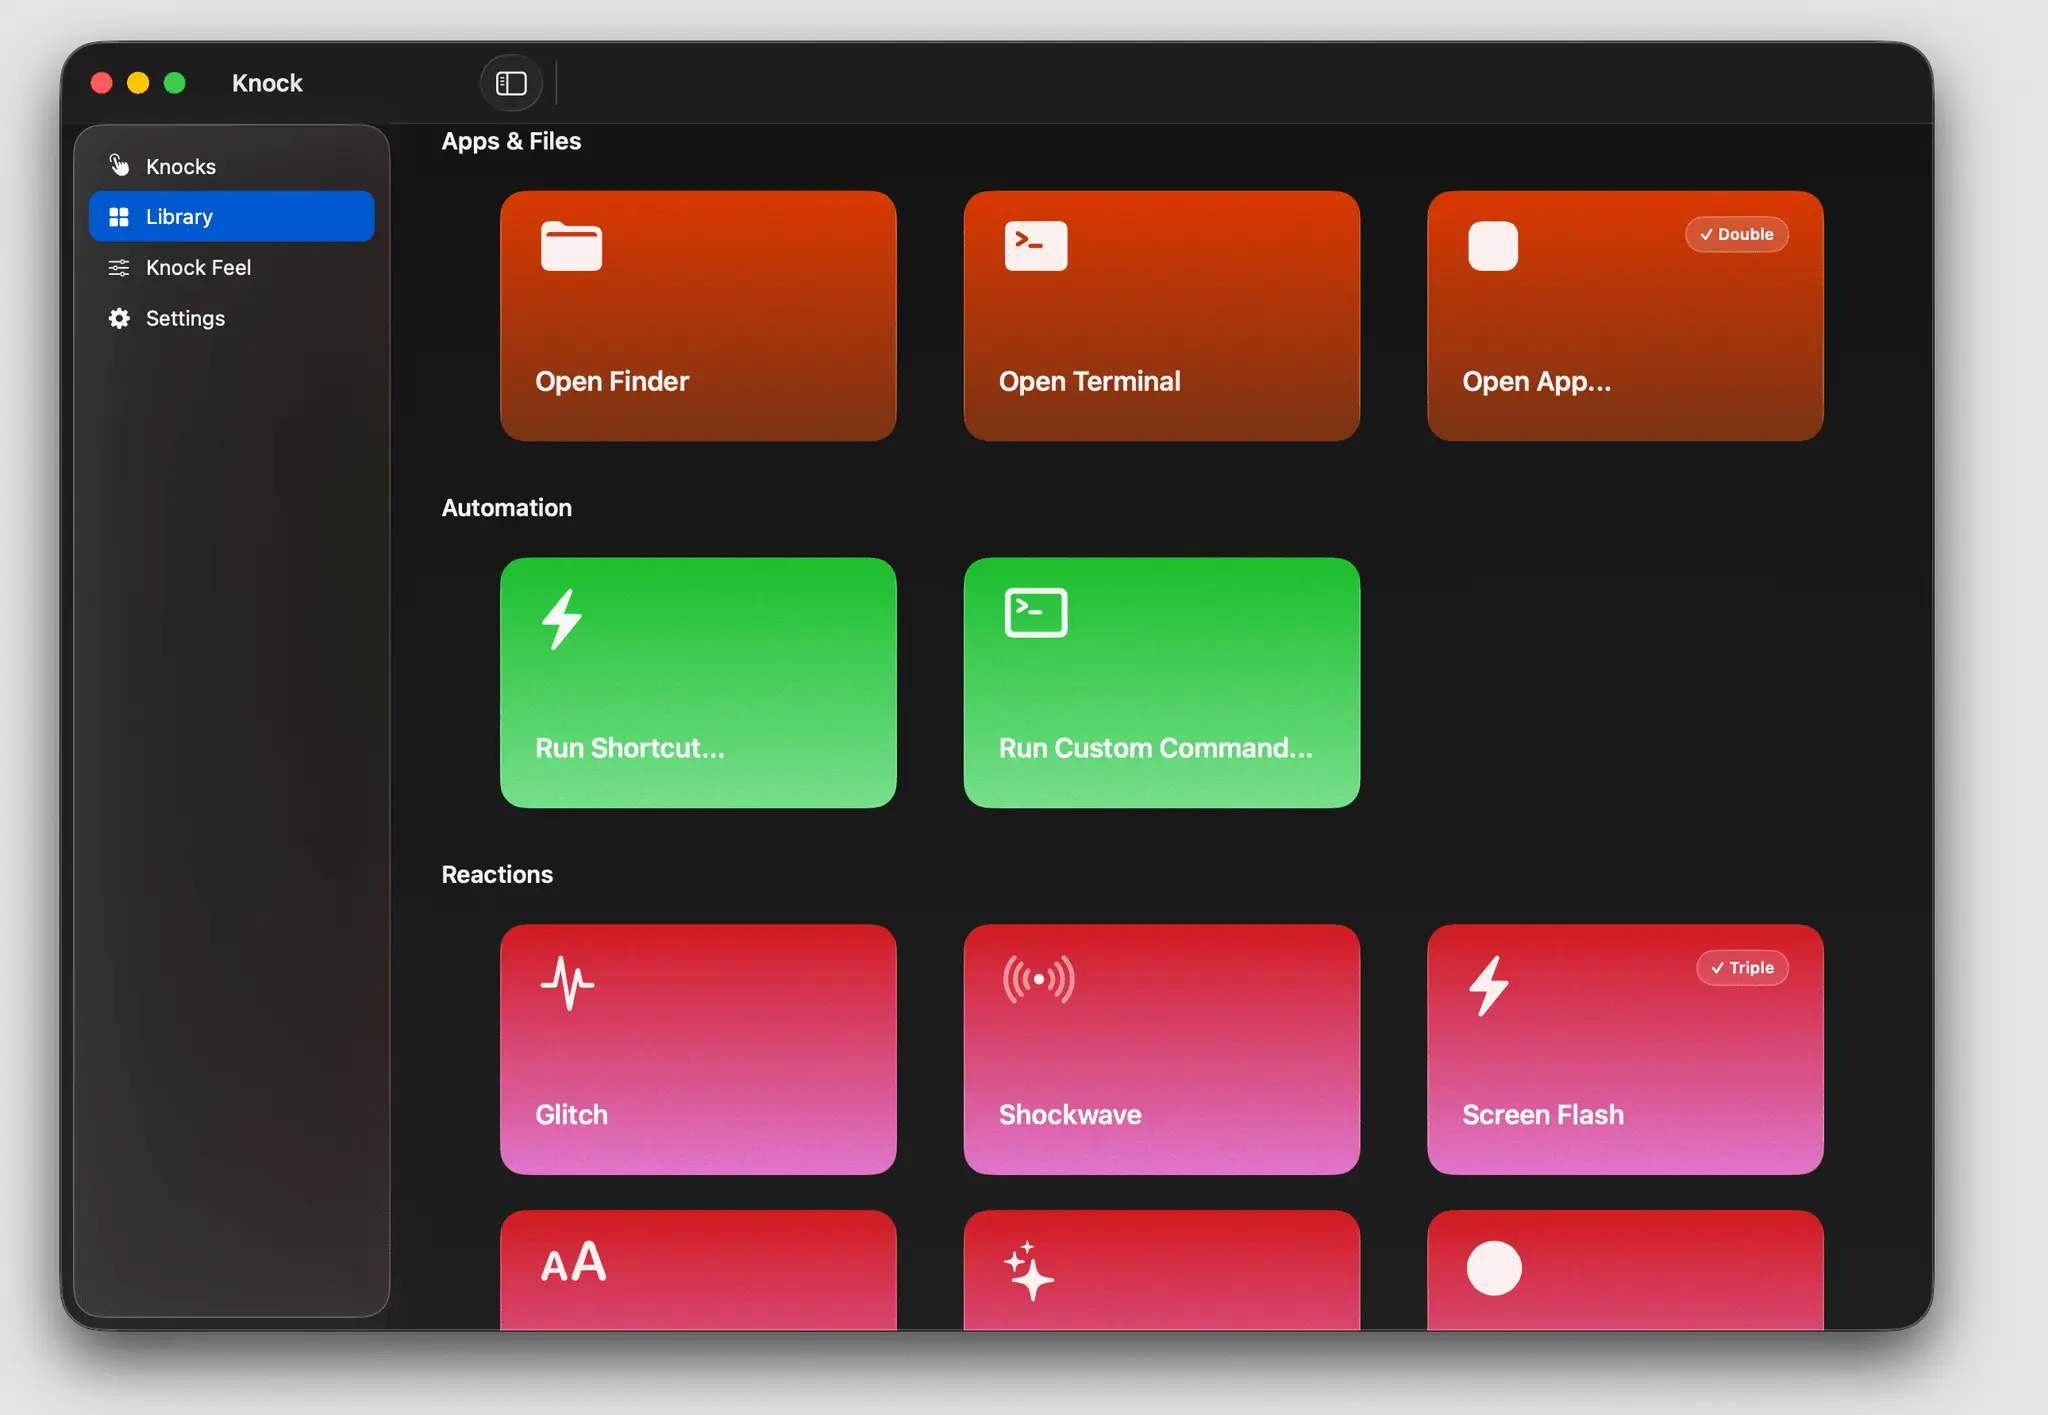Zoom the Knock window with green button
Screen dimensions: 2048x1415
pyautogui.click(x=175, y=83)
